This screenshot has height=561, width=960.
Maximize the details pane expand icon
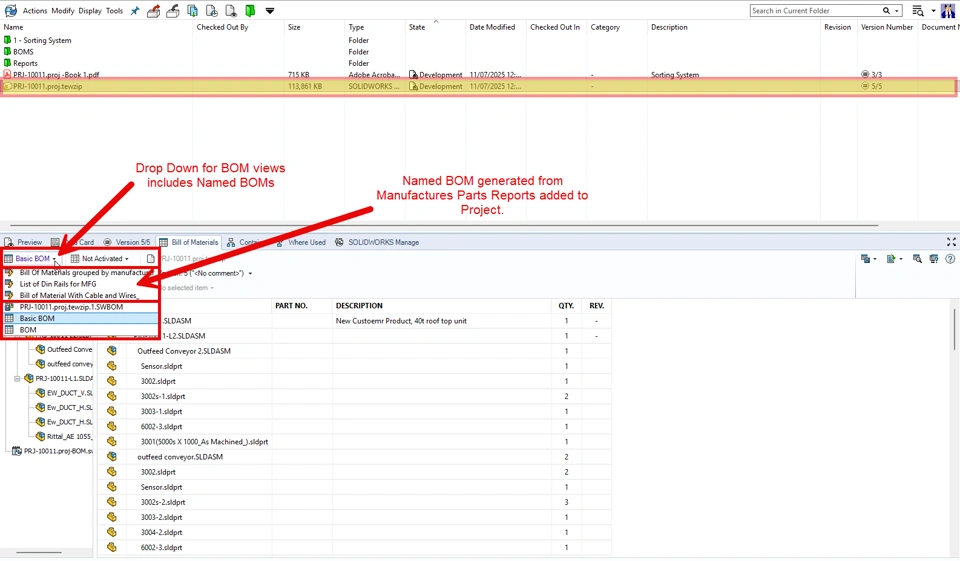pyautogui.click(x=951, y=243)
